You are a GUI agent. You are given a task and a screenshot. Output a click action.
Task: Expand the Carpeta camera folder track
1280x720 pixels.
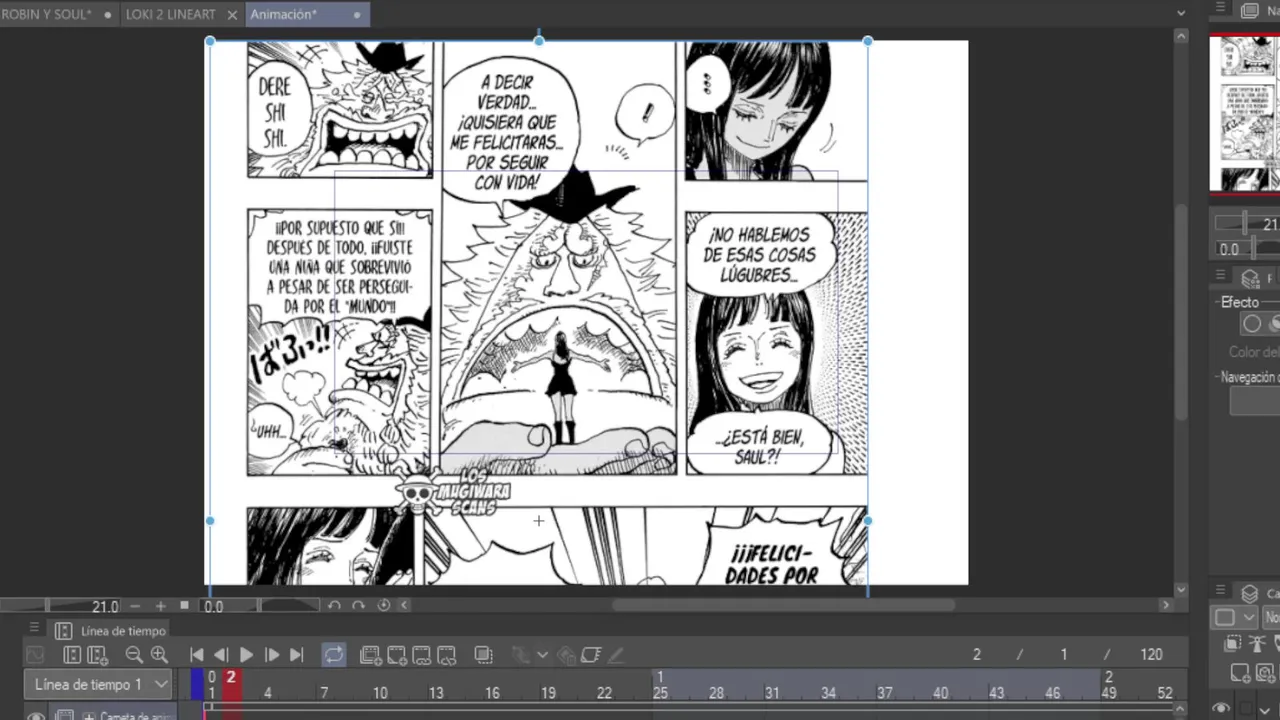coord(89,716)
